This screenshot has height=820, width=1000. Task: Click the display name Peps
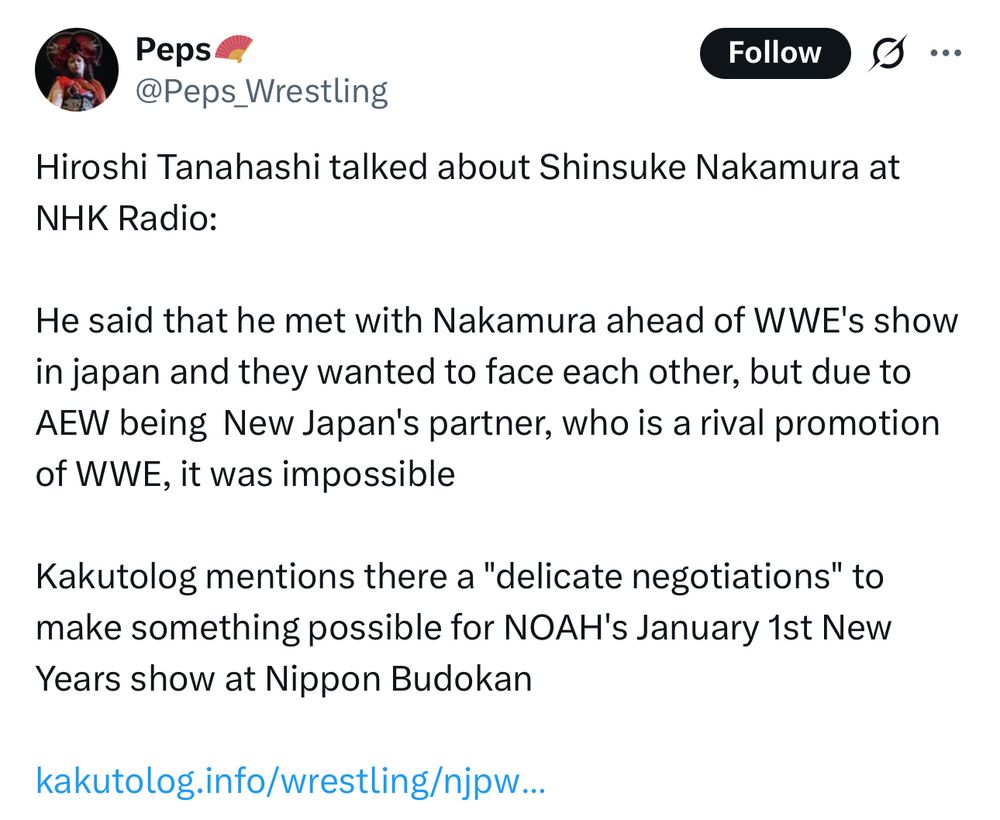point(173,50)
